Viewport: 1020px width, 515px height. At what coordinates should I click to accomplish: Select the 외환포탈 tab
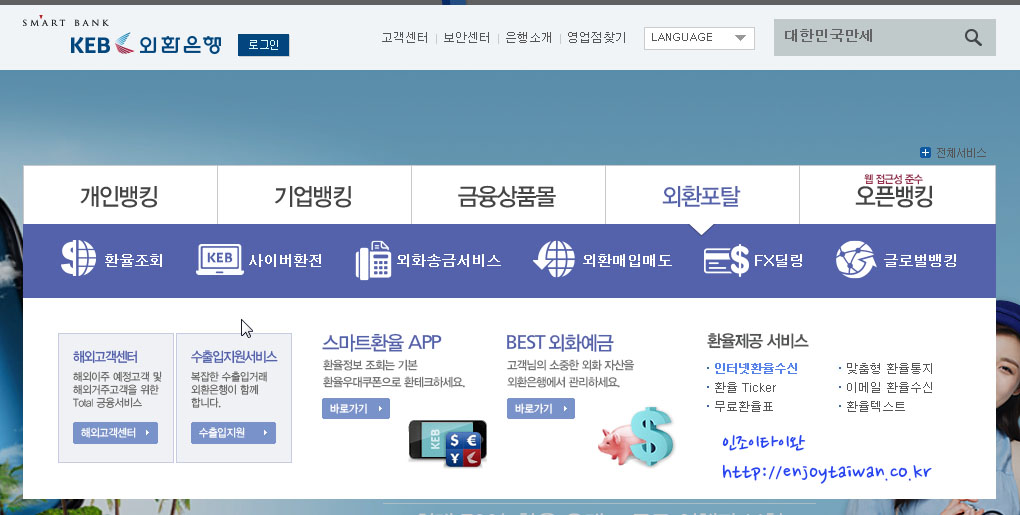pyautogui.click(x=701, y=195)
